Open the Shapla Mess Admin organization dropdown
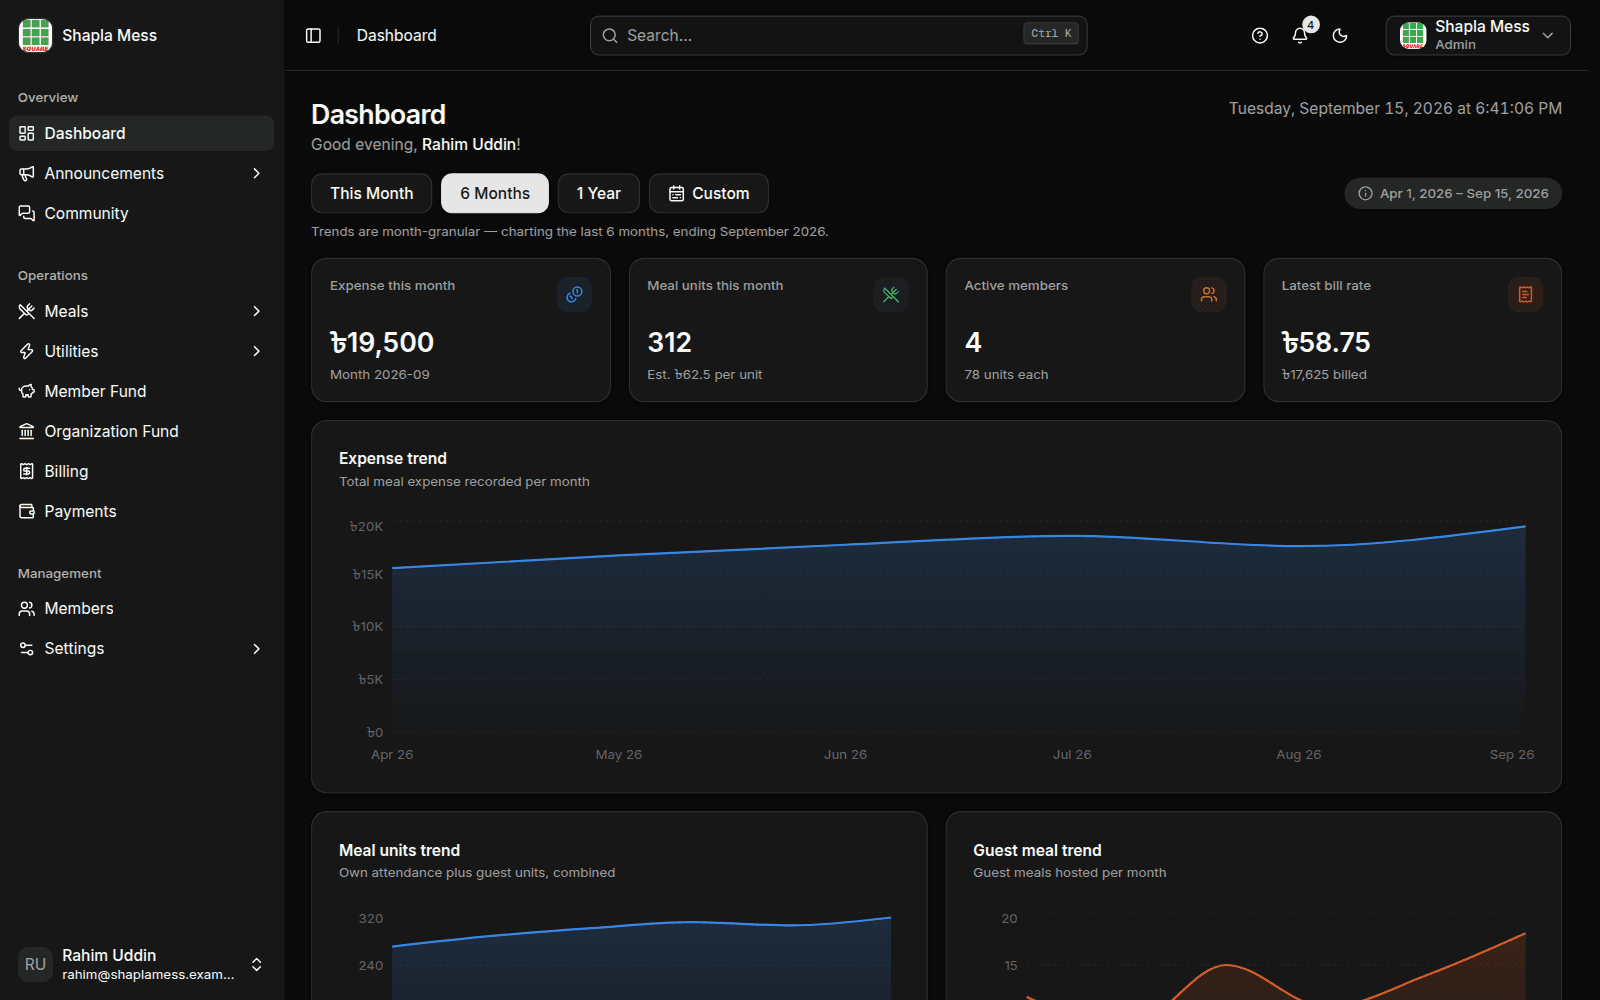1600x1000 pixels. (x=1478, y=35)
